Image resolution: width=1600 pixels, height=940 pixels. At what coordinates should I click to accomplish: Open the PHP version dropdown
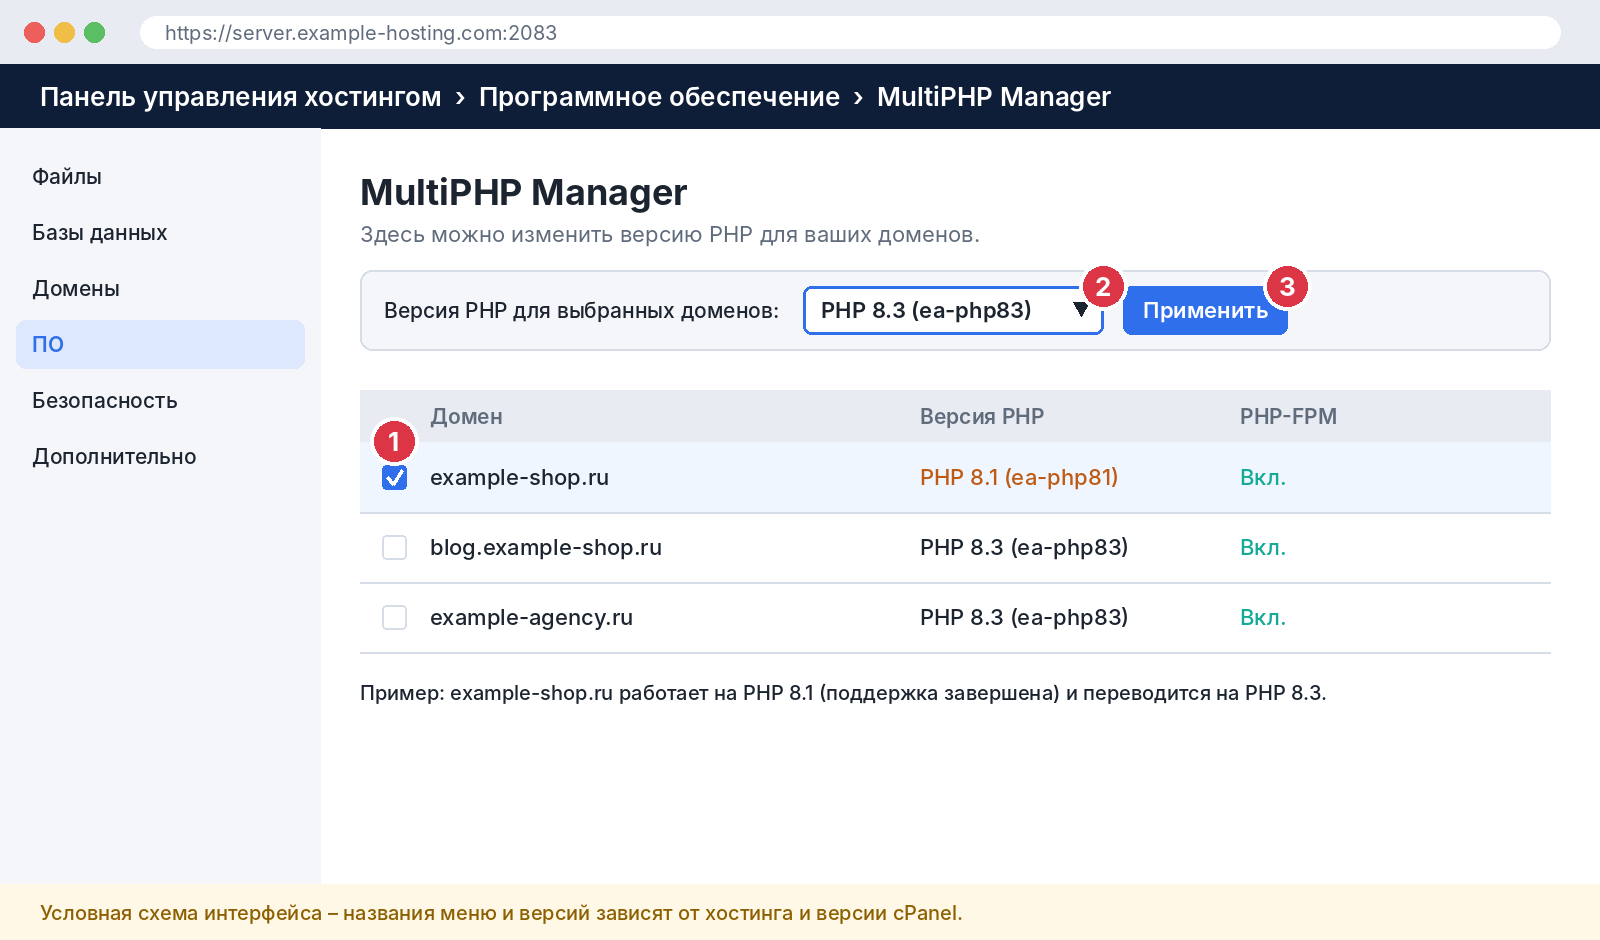[953, 310]
